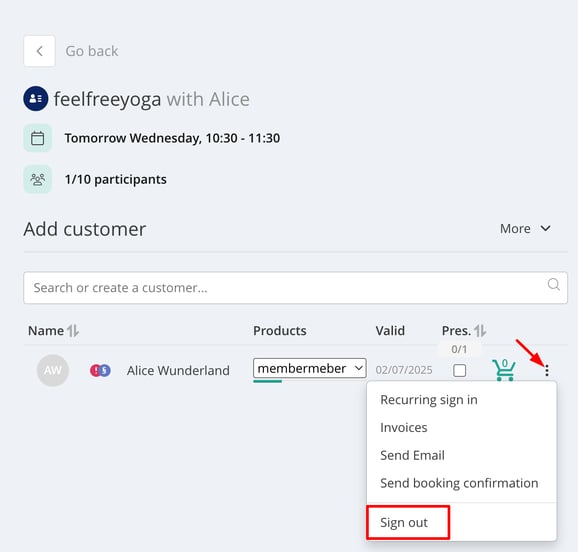Image resolution: width=578 pixels, height=552 pixels.
Task: Tick the presence checkbox for Alice Wunderland
Action: click(x=459, y=370)
